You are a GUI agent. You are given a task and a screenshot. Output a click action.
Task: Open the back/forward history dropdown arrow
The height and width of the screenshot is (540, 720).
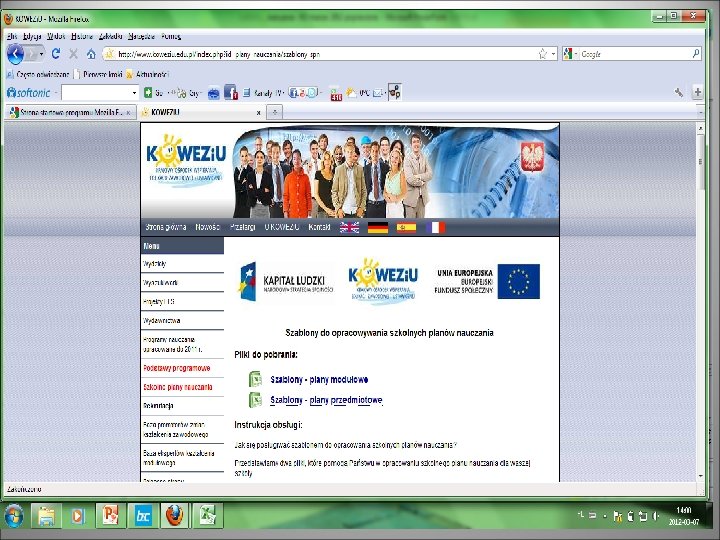click(41, 54)
